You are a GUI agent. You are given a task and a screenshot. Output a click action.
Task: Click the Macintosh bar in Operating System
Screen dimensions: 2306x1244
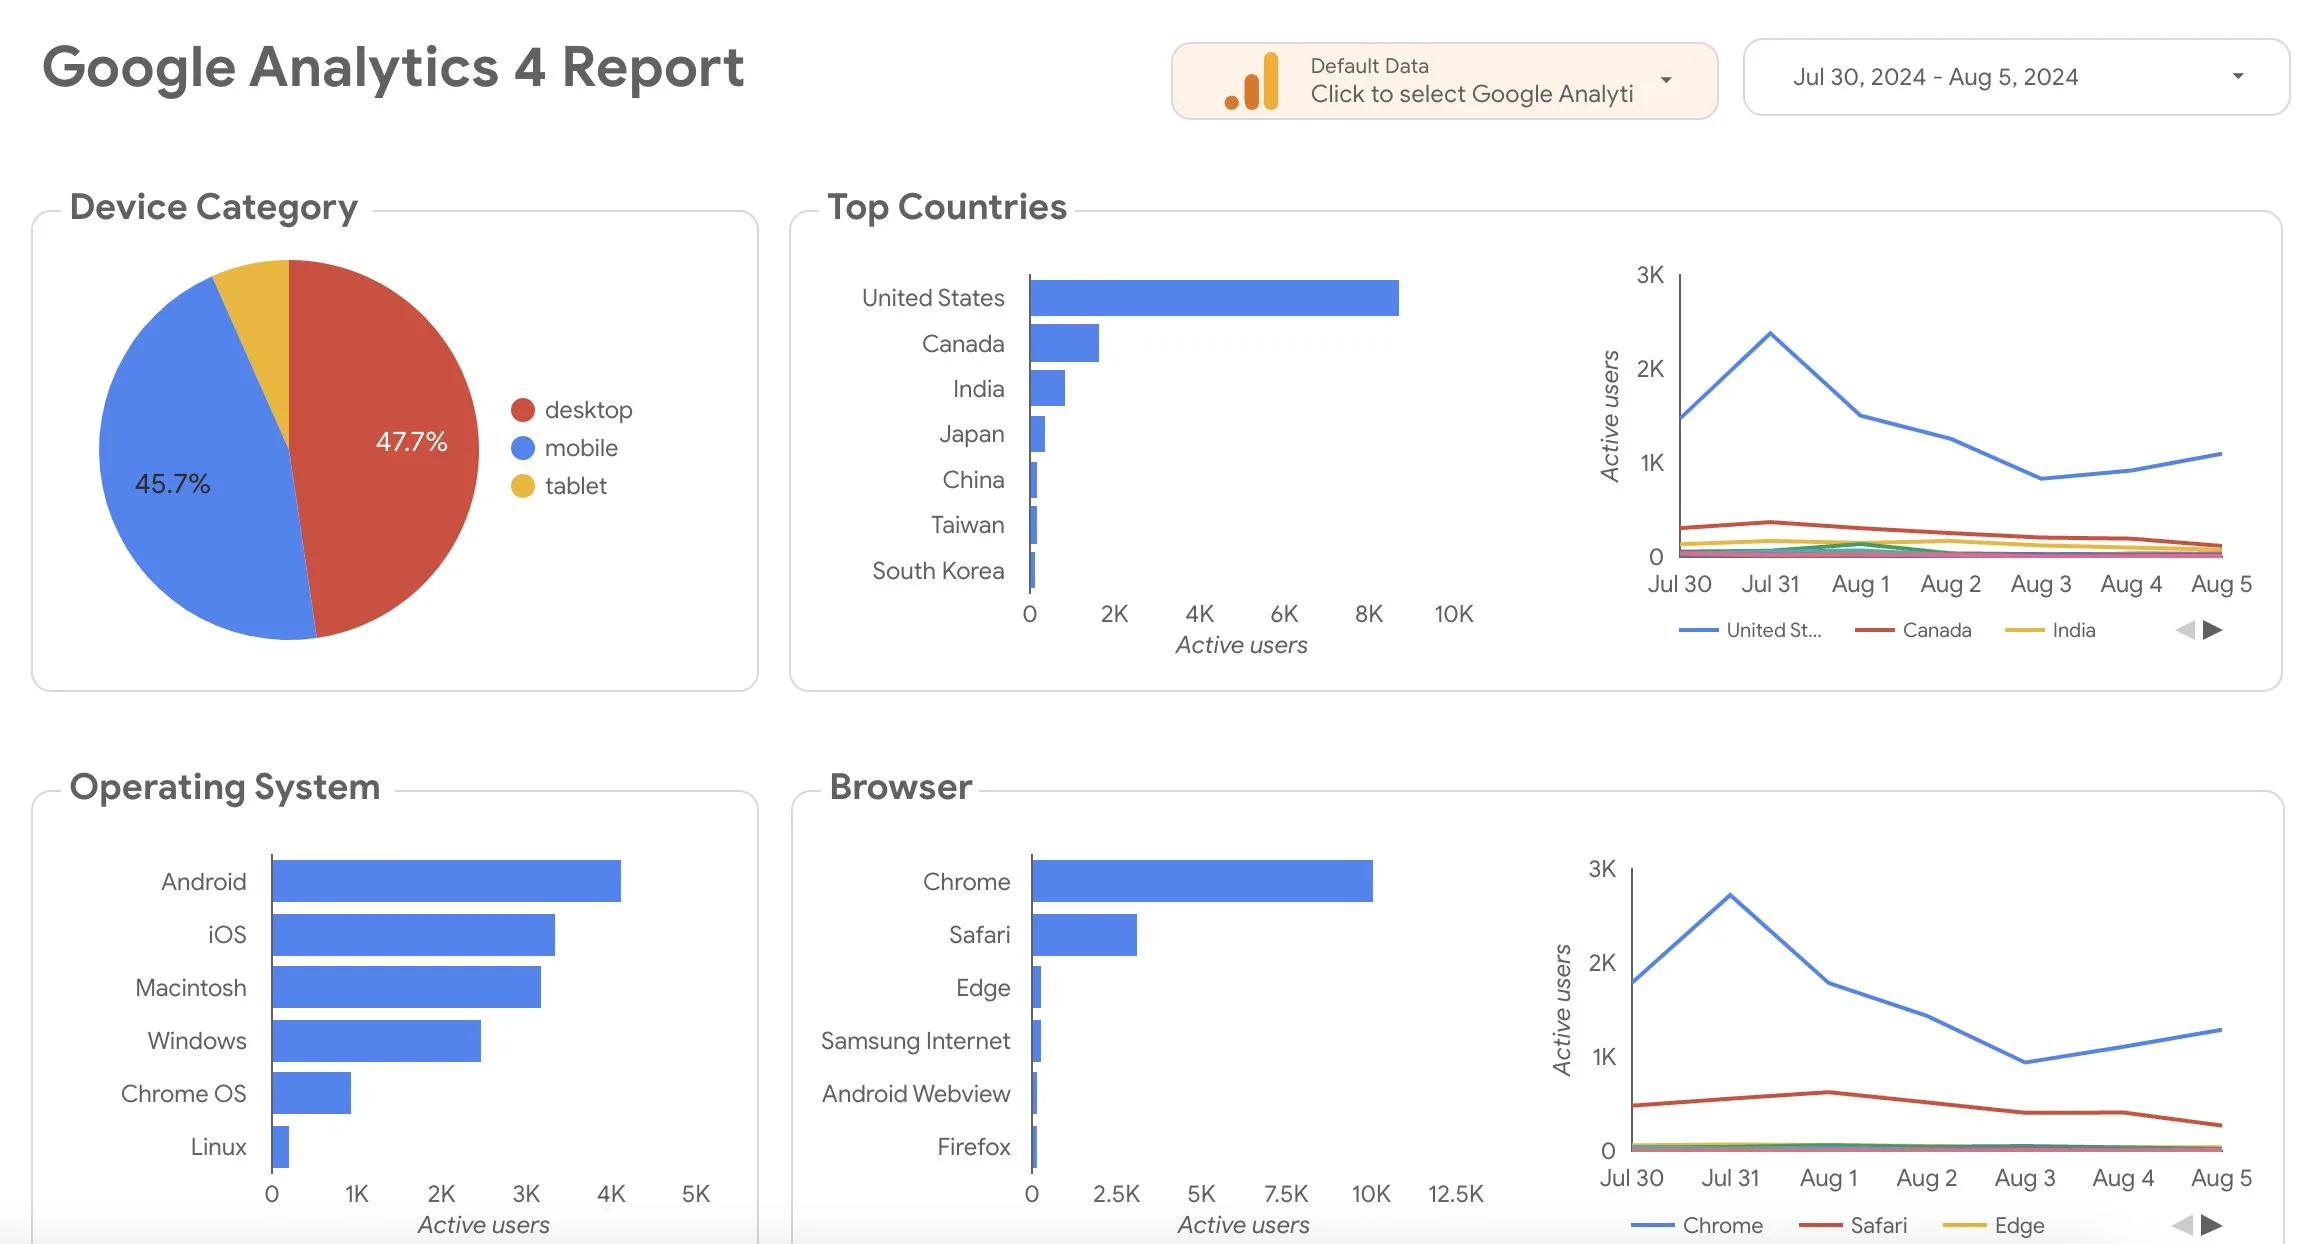point(406,987)
